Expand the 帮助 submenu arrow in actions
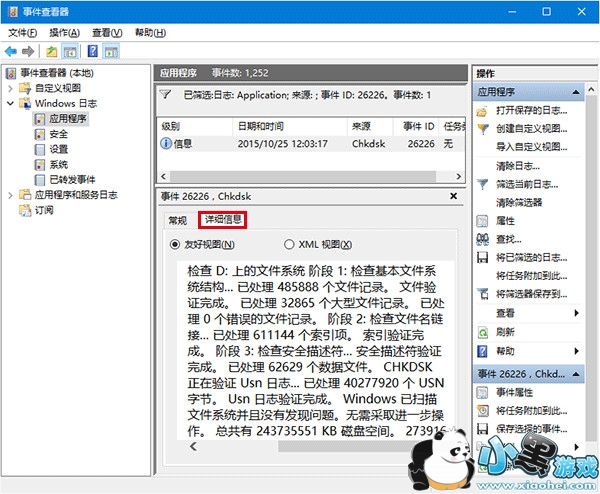600x494 pixels. click(x=576, y=351)
